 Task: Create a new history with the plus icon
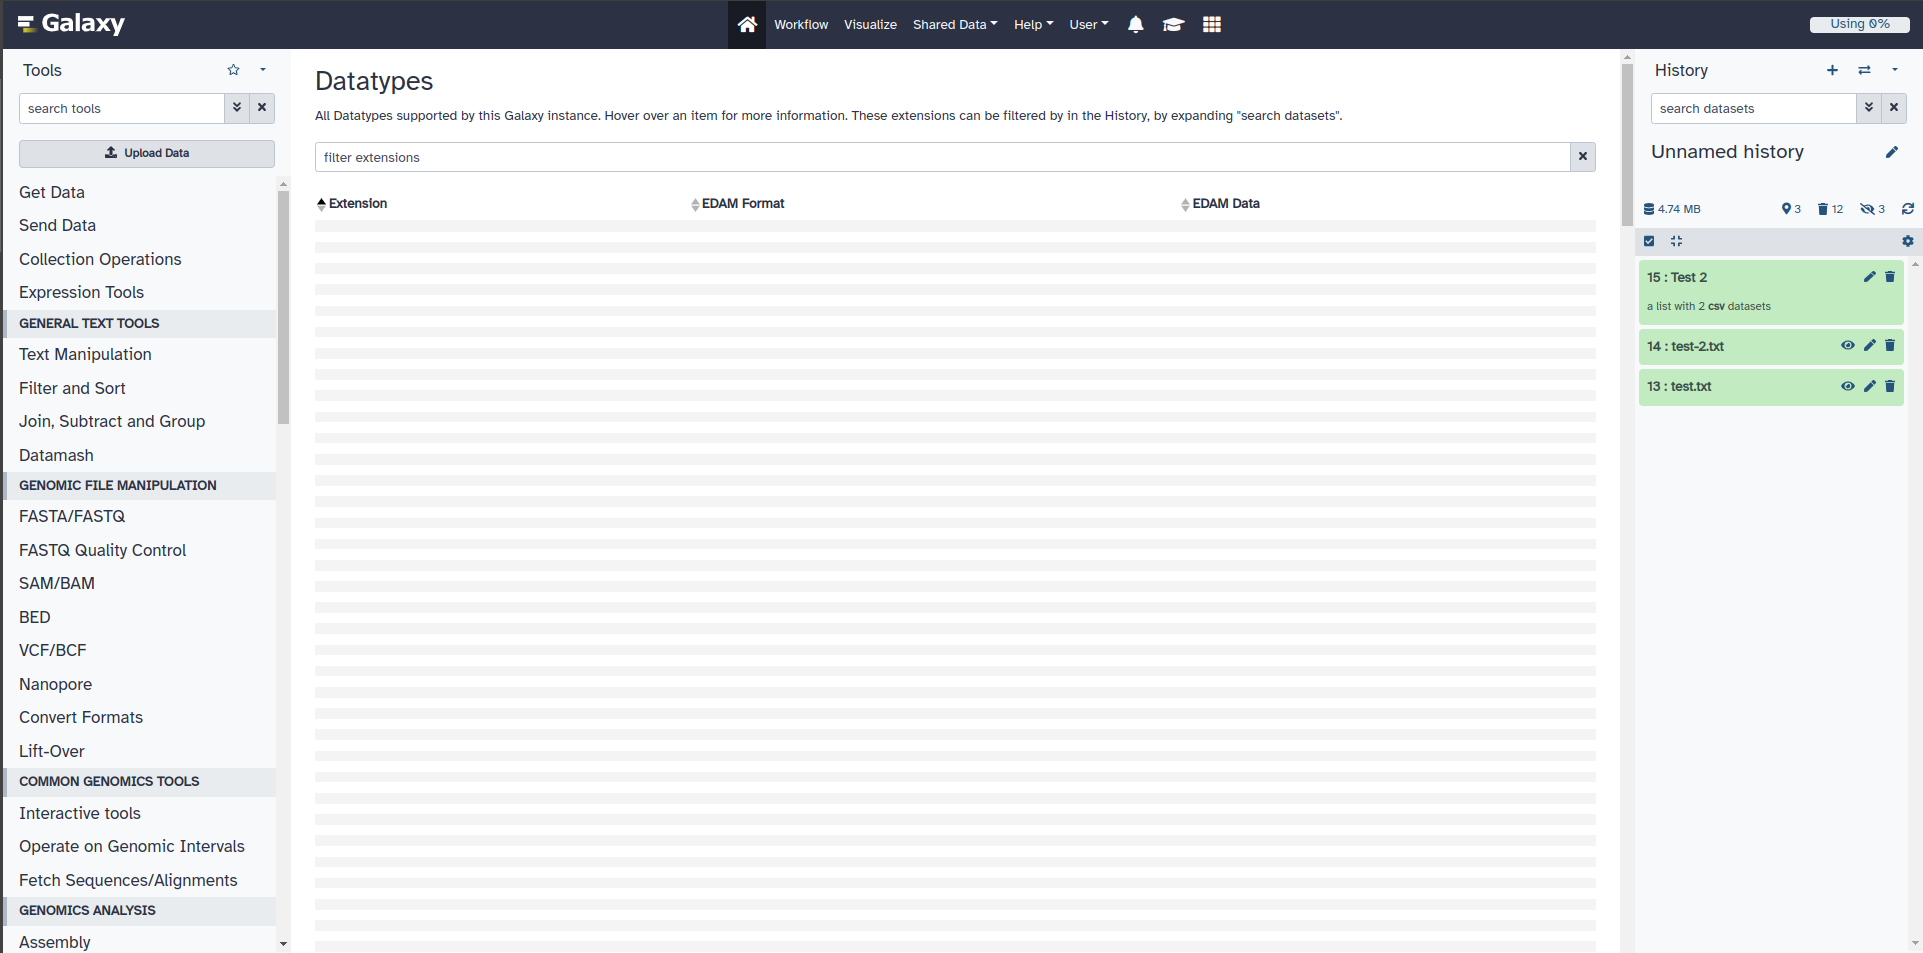[x=1832, y=70]
